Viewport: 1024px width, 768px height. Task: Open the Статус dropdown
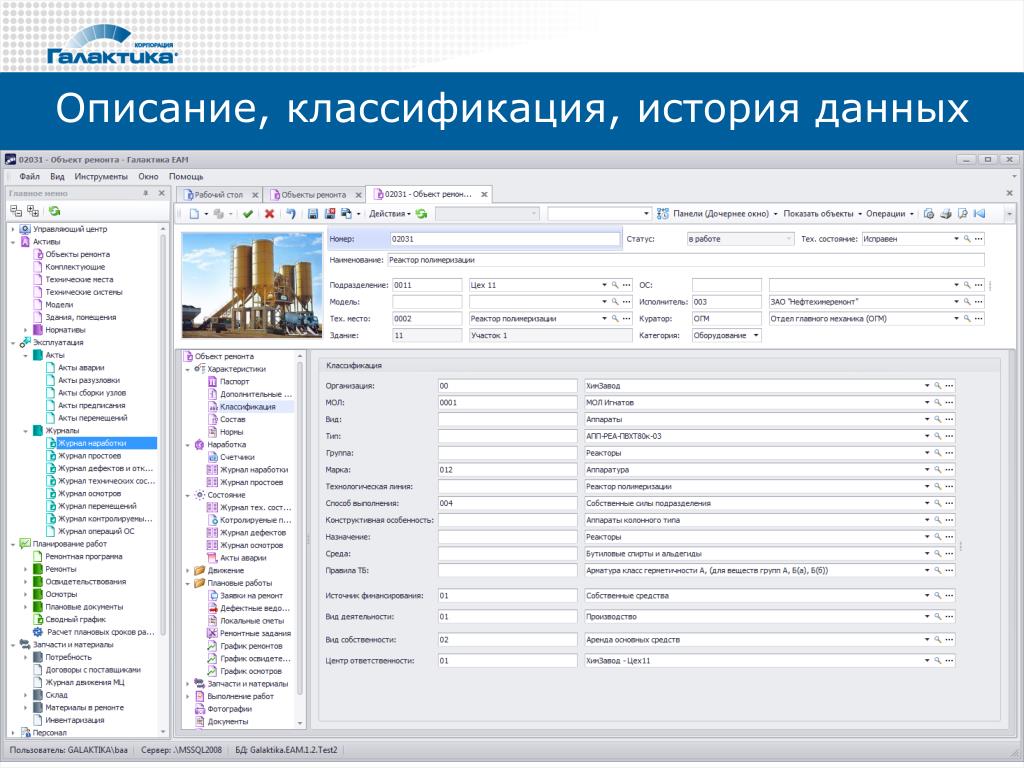788,239
